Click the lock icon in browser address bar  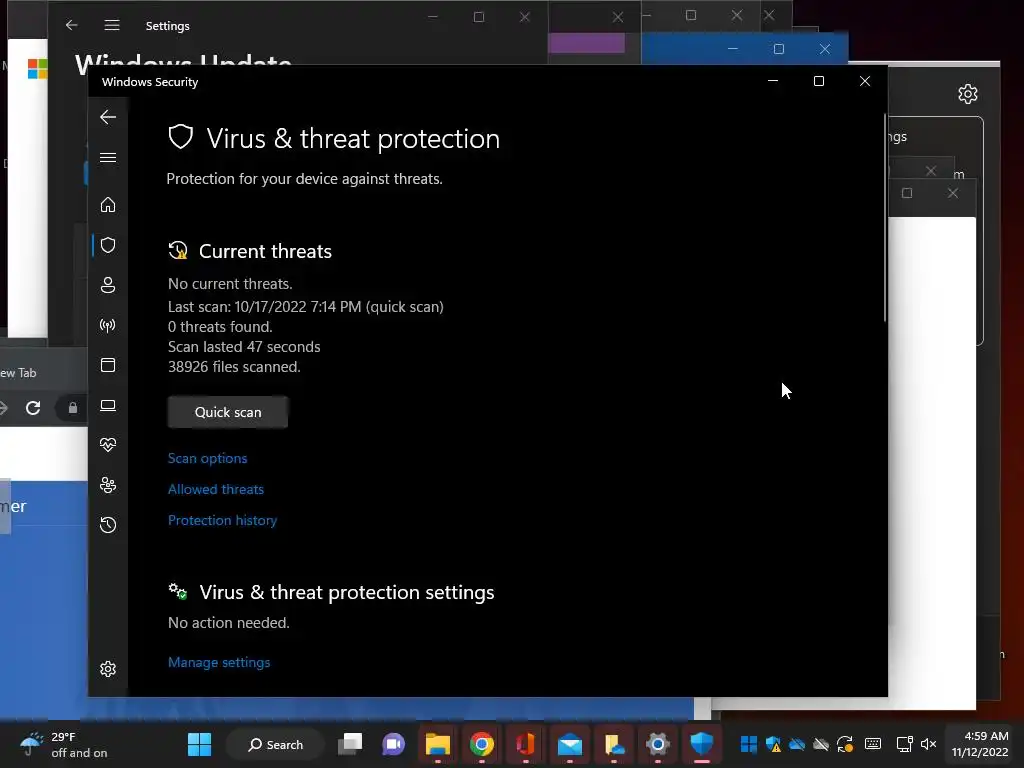73,408
